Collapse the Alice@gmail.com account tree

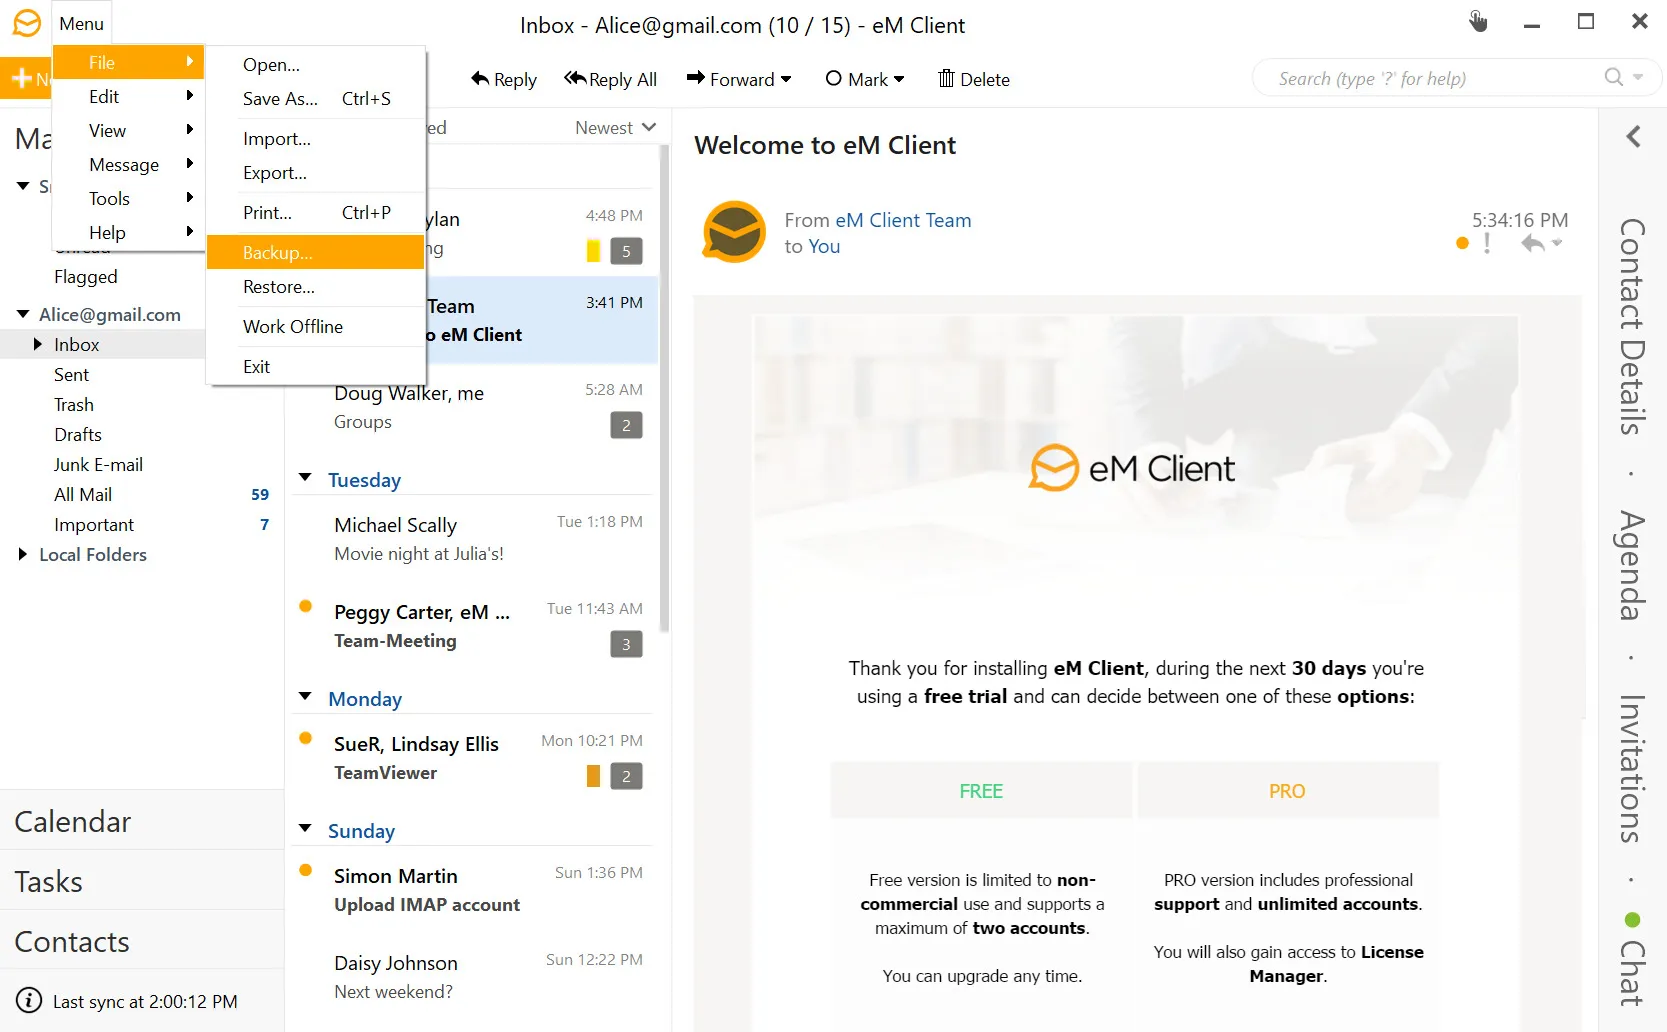(23, 314)
